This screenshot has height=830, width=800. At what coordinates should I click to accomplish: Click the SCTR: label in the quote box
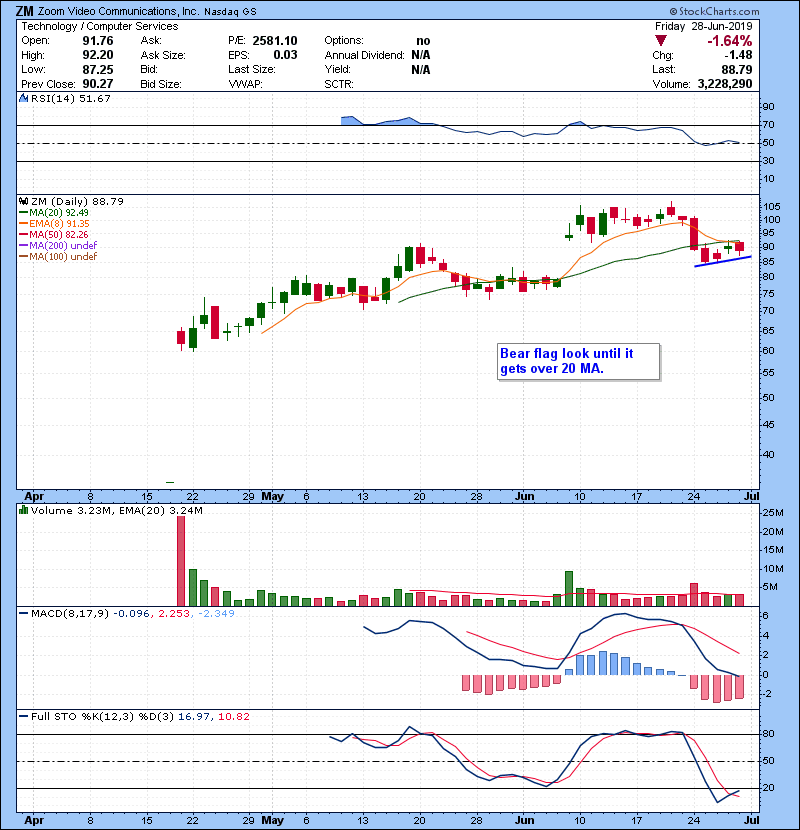coord(339,84)
